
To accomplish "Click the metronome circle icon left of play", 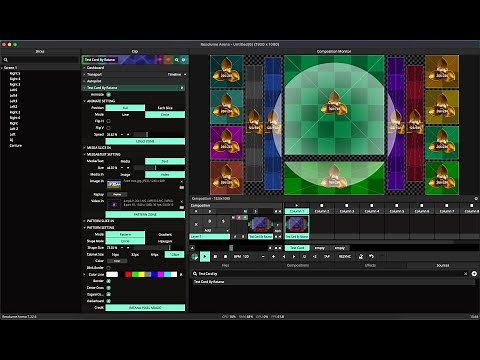I will [195, 257].
